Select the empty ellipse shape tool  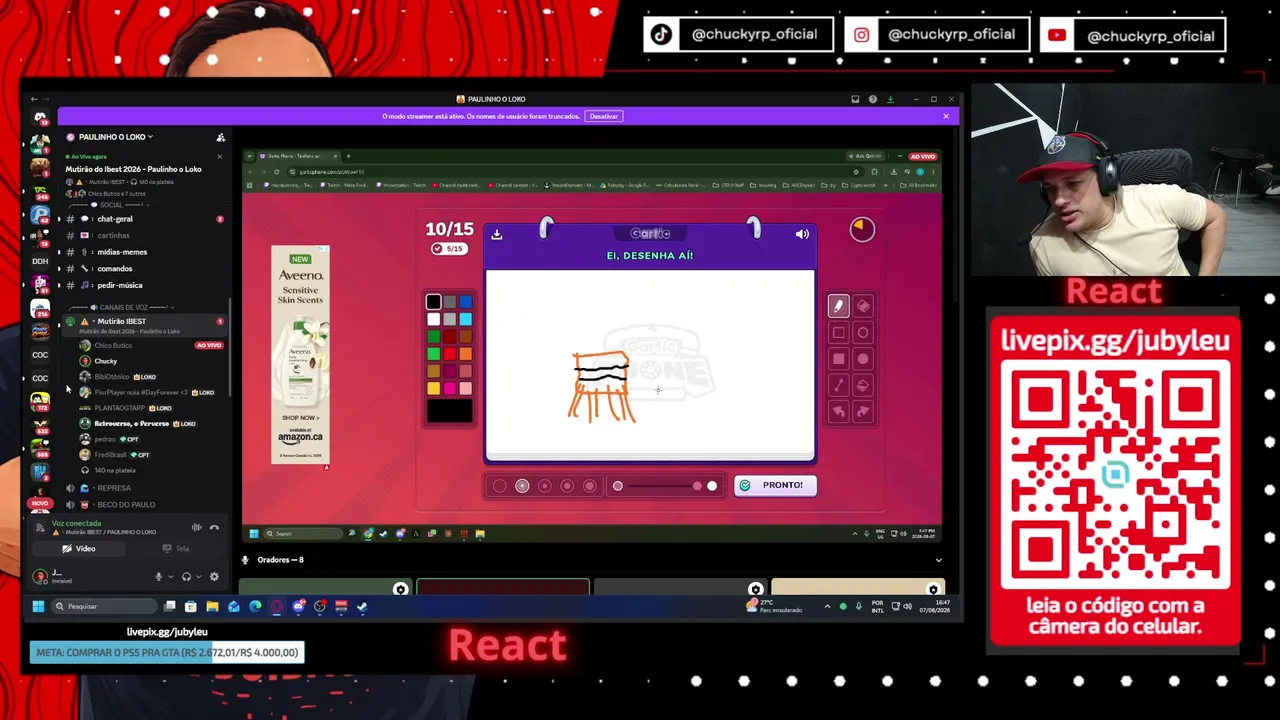(x=863, y=333)
